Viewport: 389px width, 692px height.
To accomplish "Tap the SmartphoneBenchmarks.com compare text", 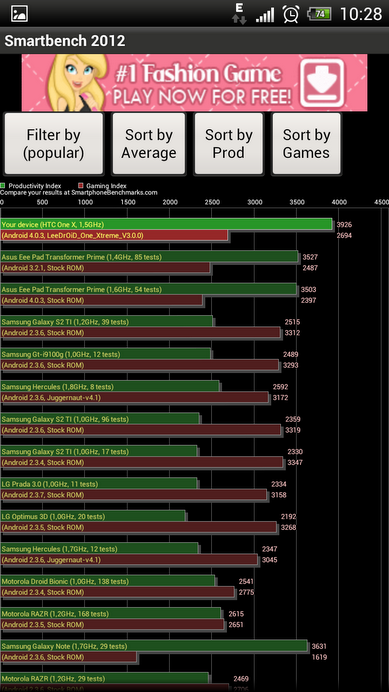I will click(x=79, y=192).
